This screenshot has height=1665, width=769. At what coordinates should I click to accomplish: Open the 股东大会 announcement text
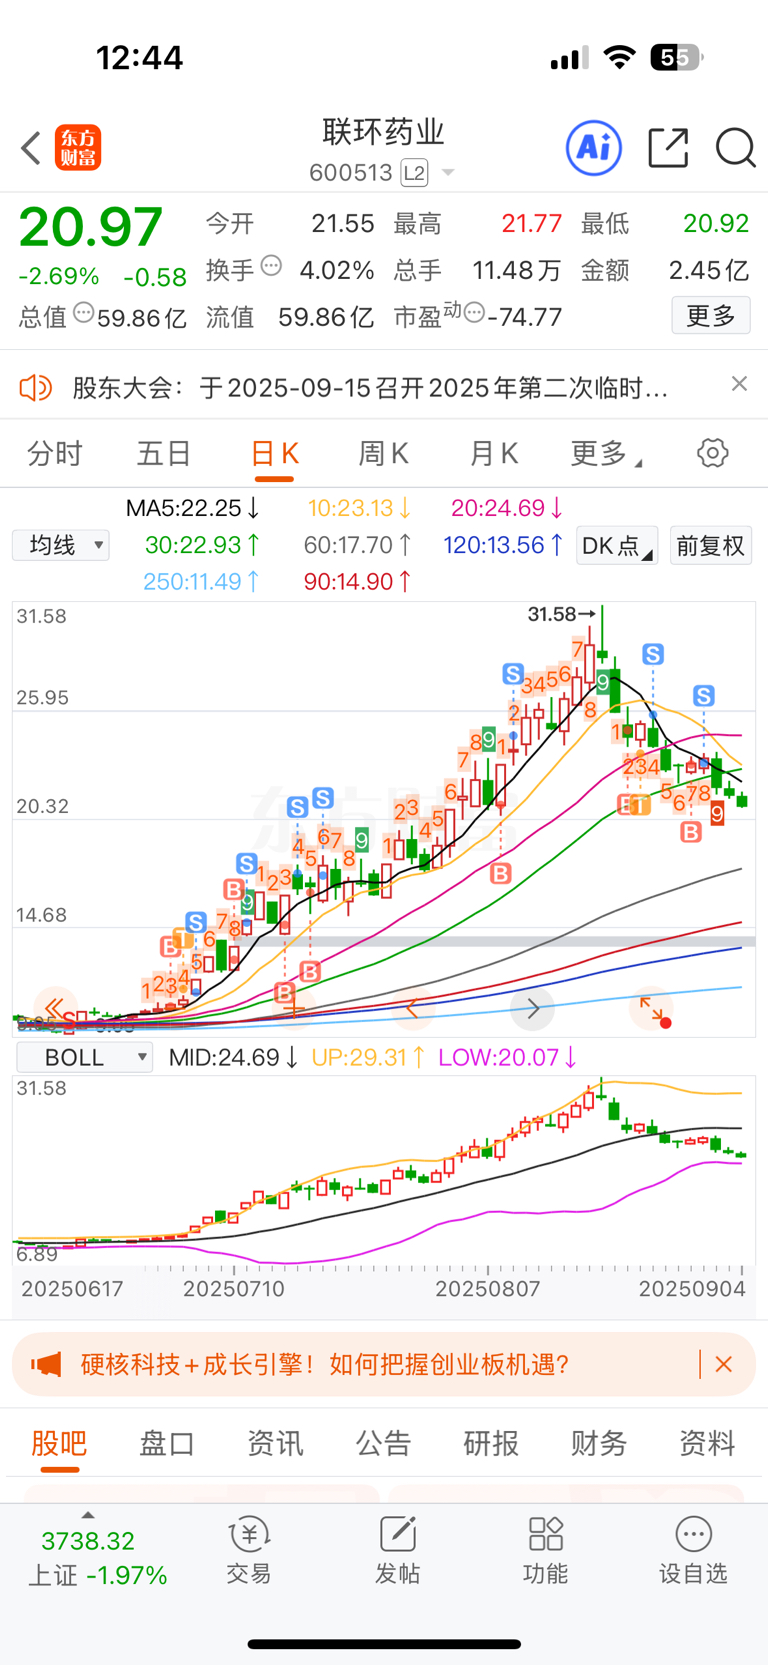coord(370,387)
